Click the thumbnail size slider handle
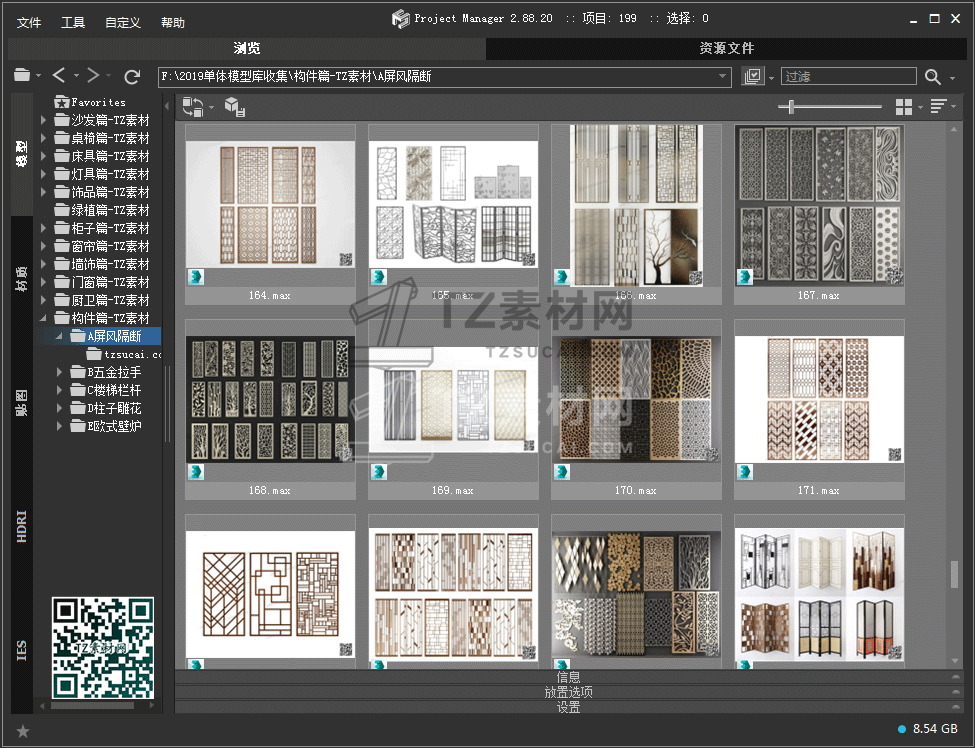The height and width of the screenshot is (748, 975). click(792, 107)
